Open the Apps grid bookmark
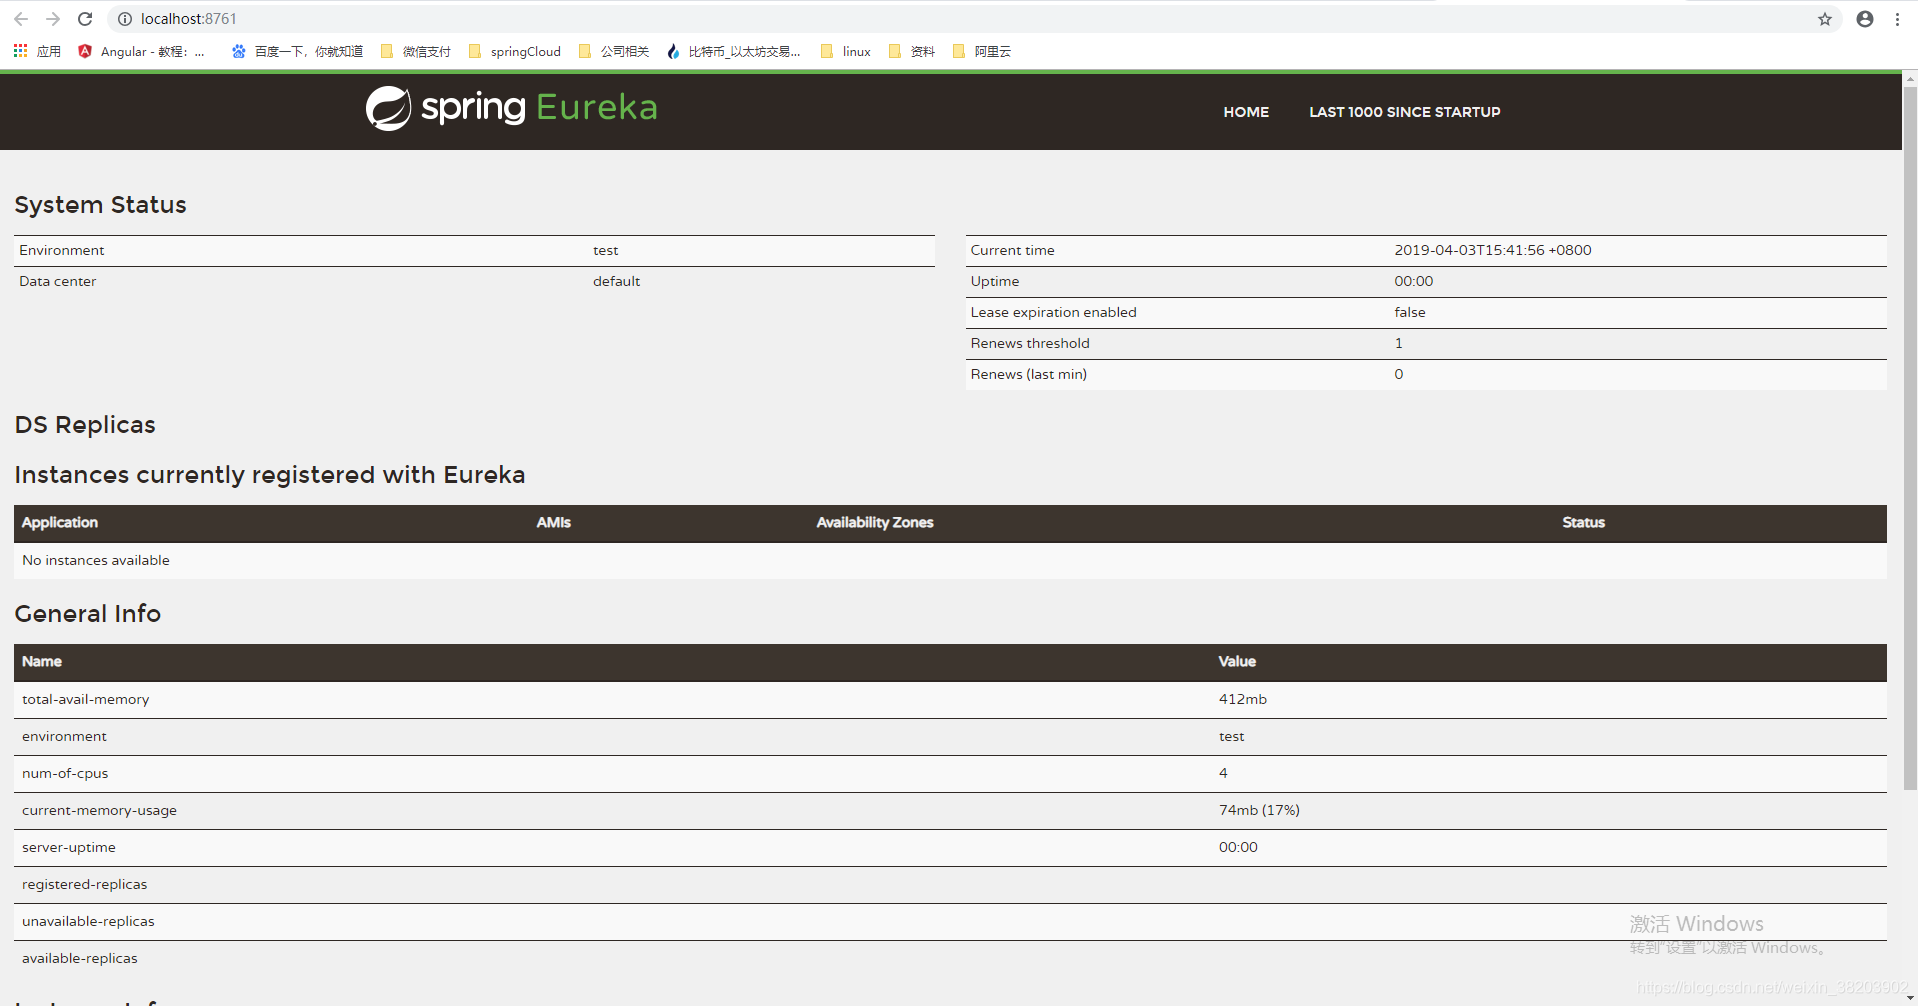Screen dimensions: 1918x1006 tap(37, 51)
